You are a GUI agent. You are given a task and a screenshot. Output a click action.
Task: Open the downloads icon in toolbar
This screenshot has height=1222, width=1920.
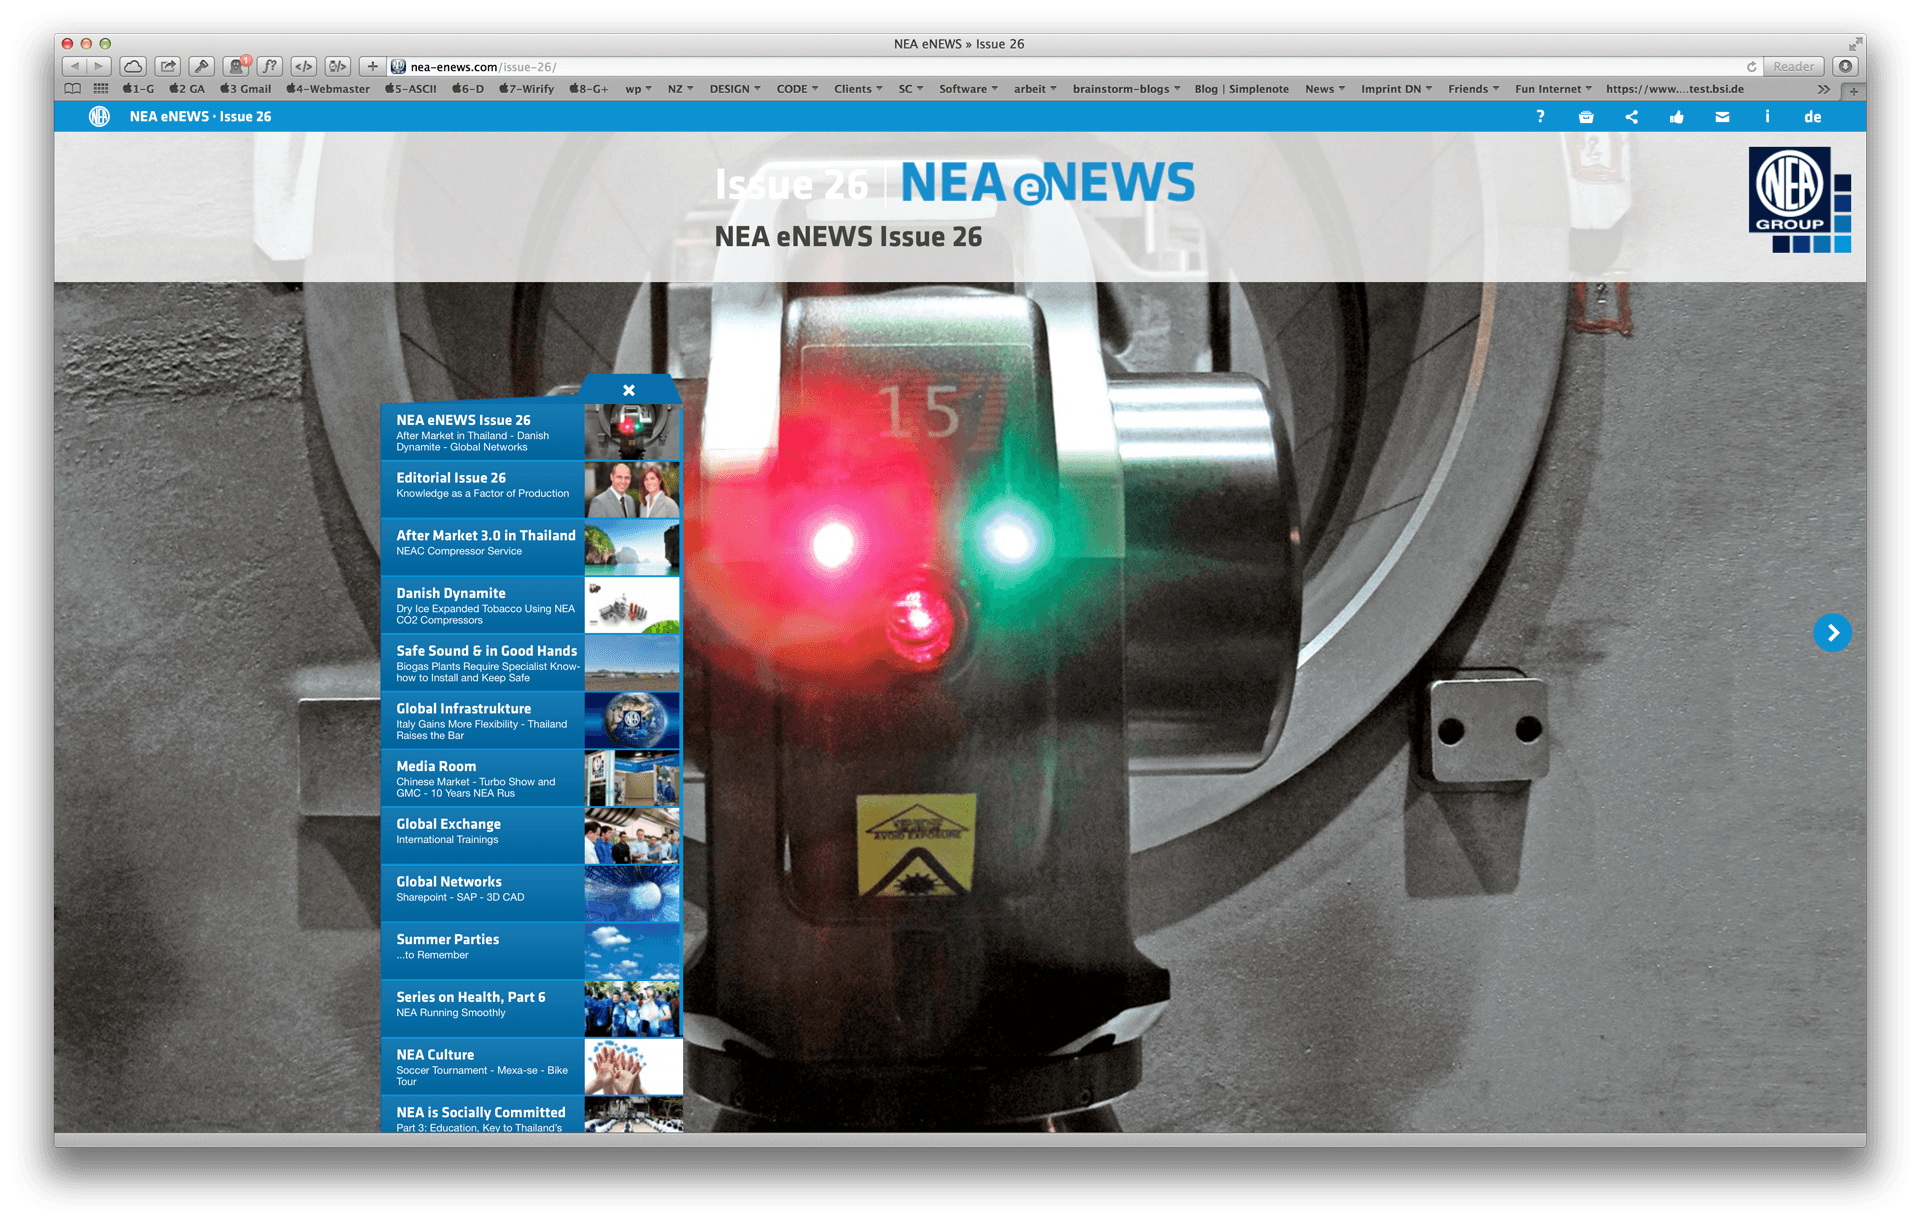pyautogui.click(x=1845, y=66)
